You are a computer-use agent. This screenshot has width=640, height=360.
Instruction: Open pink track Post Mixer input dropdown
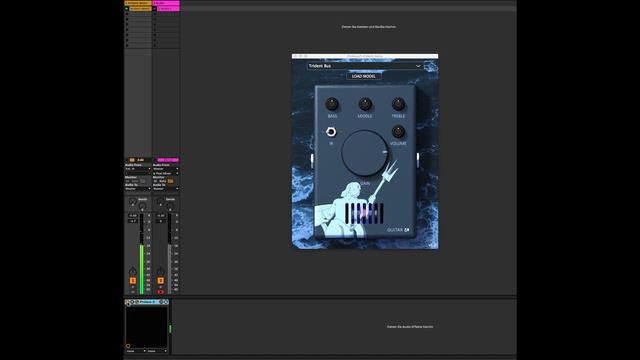click(x=166, y=173)
